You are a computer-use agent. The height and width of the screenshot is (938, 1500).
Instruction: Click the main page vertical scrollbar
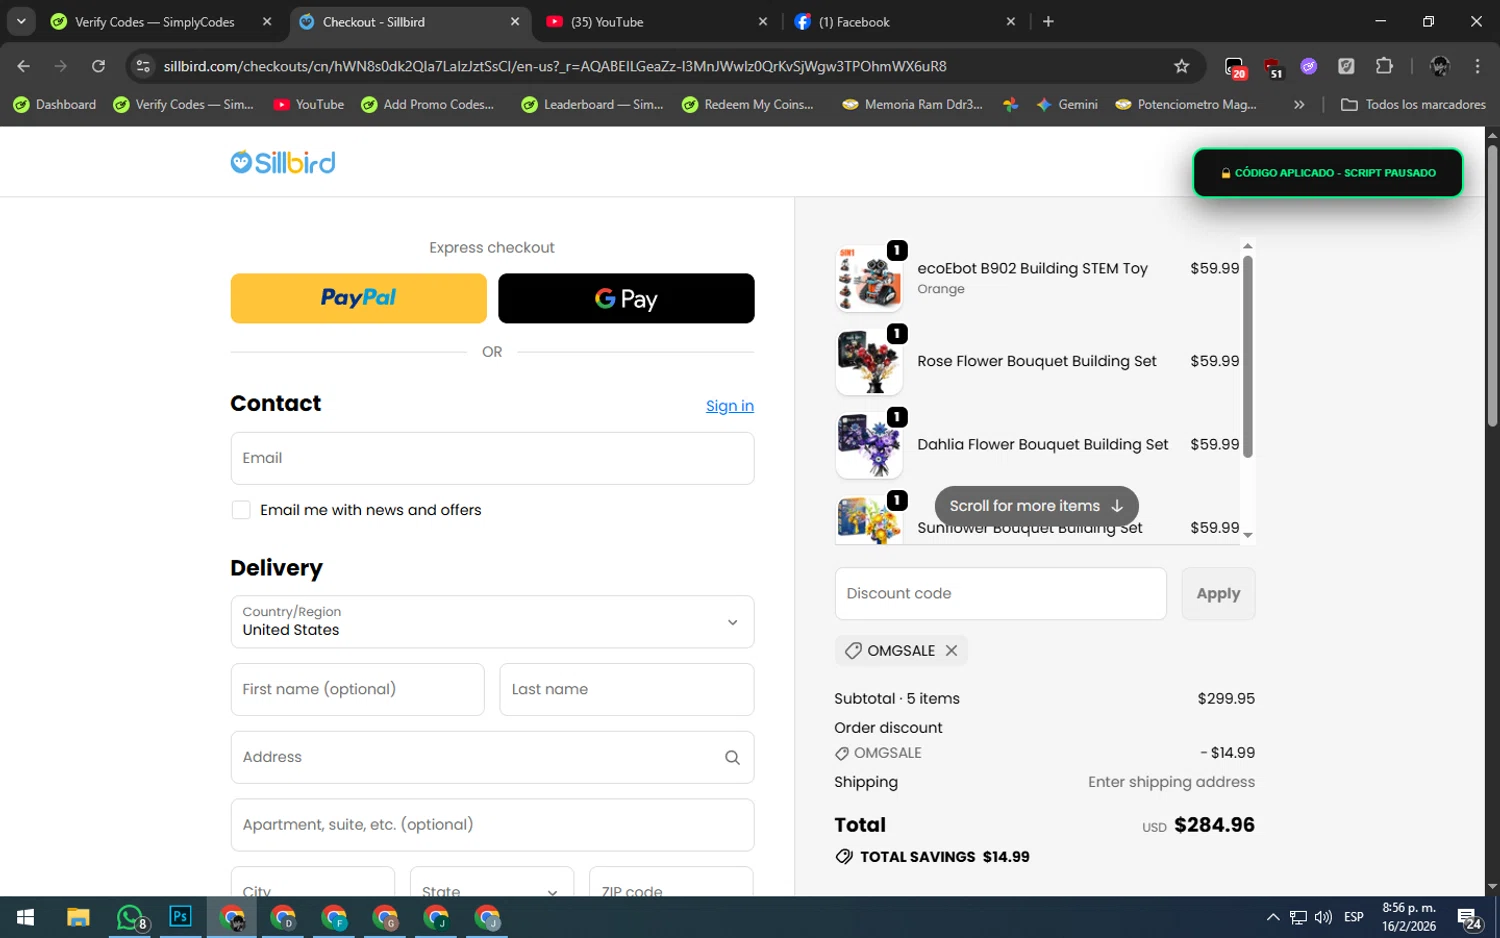pyautogui.click(x=1492, y=286)
